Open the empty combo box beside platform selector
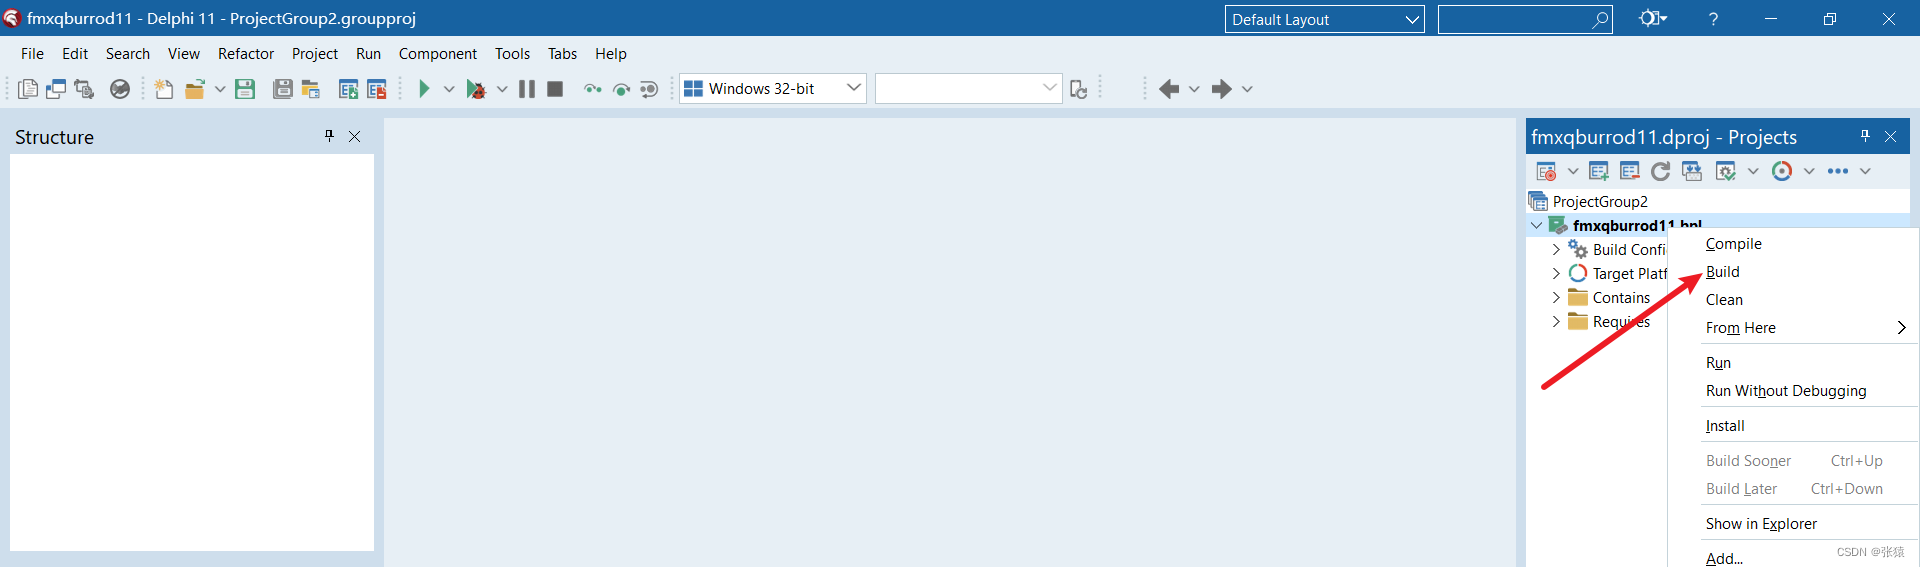 click(968, 88)
